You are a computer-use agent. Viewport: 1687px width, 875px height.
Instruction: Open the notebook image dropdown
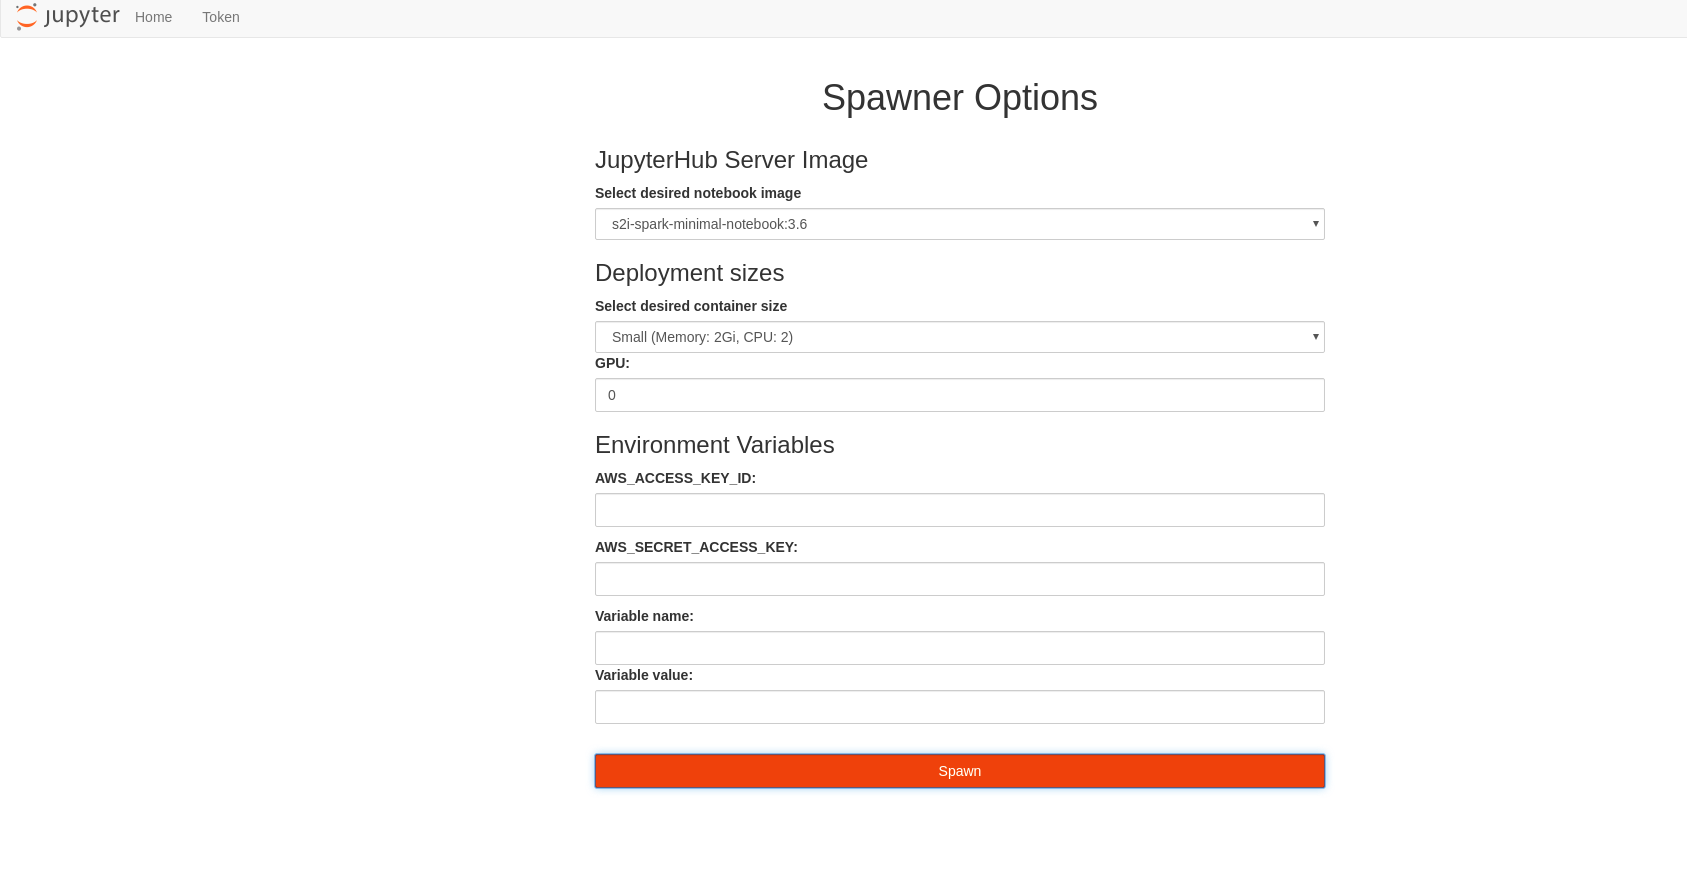[959, 224]
